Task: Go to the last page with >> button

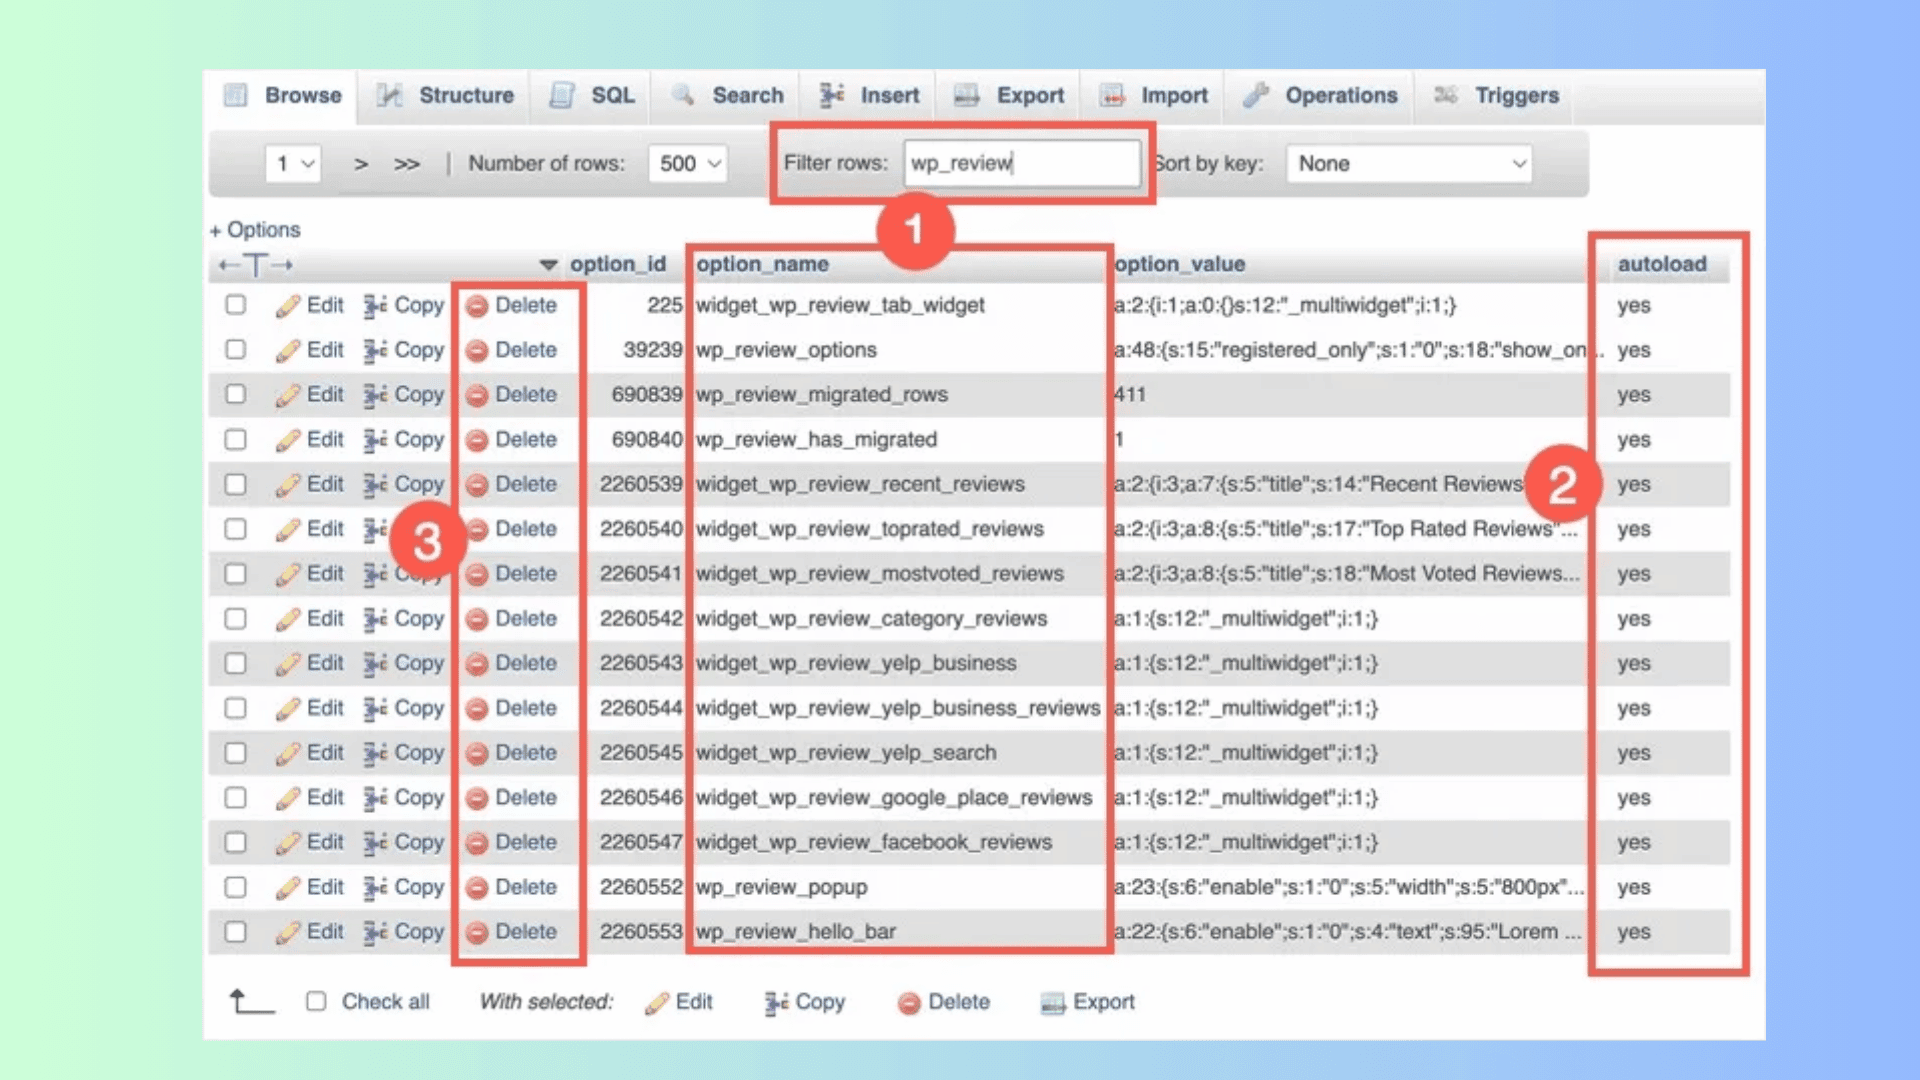Action: tap(406, 164)
